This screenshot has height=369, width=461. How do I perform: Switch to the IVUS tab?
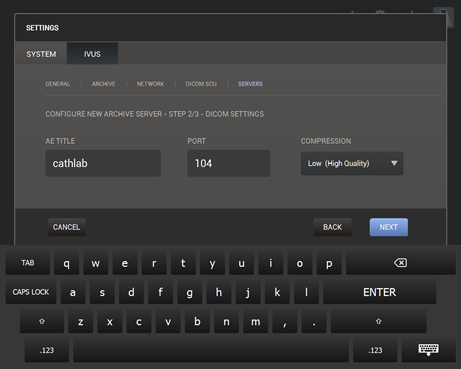tap(92, 54)
